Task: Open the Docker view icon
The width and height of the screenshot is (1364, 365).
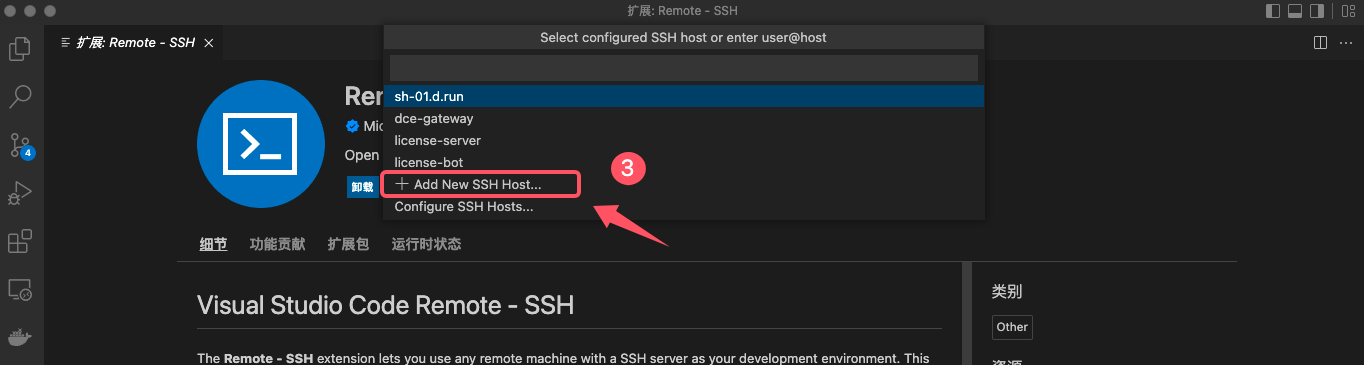Action: [20, 337]
